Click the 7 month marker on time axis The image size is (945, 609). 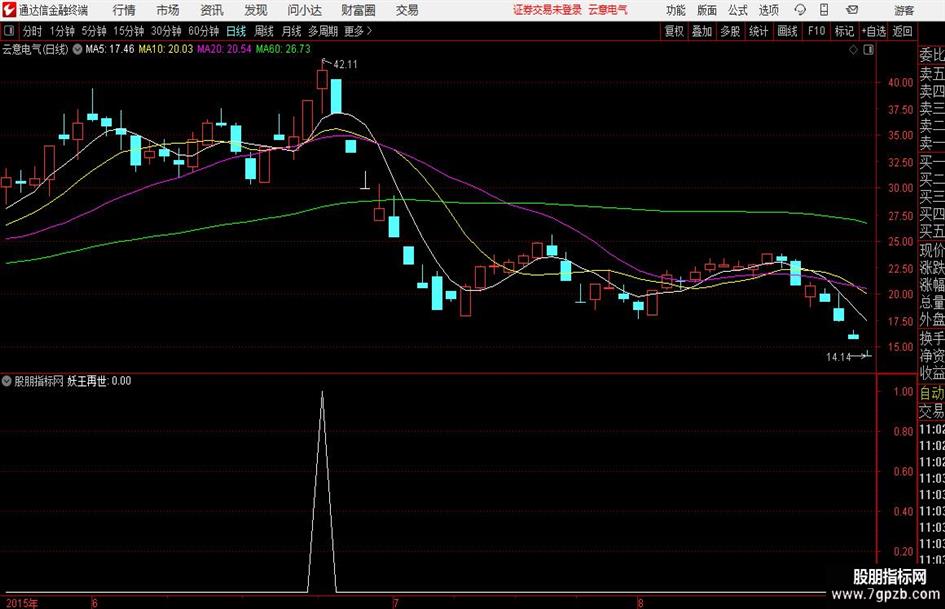click(396, 603)
